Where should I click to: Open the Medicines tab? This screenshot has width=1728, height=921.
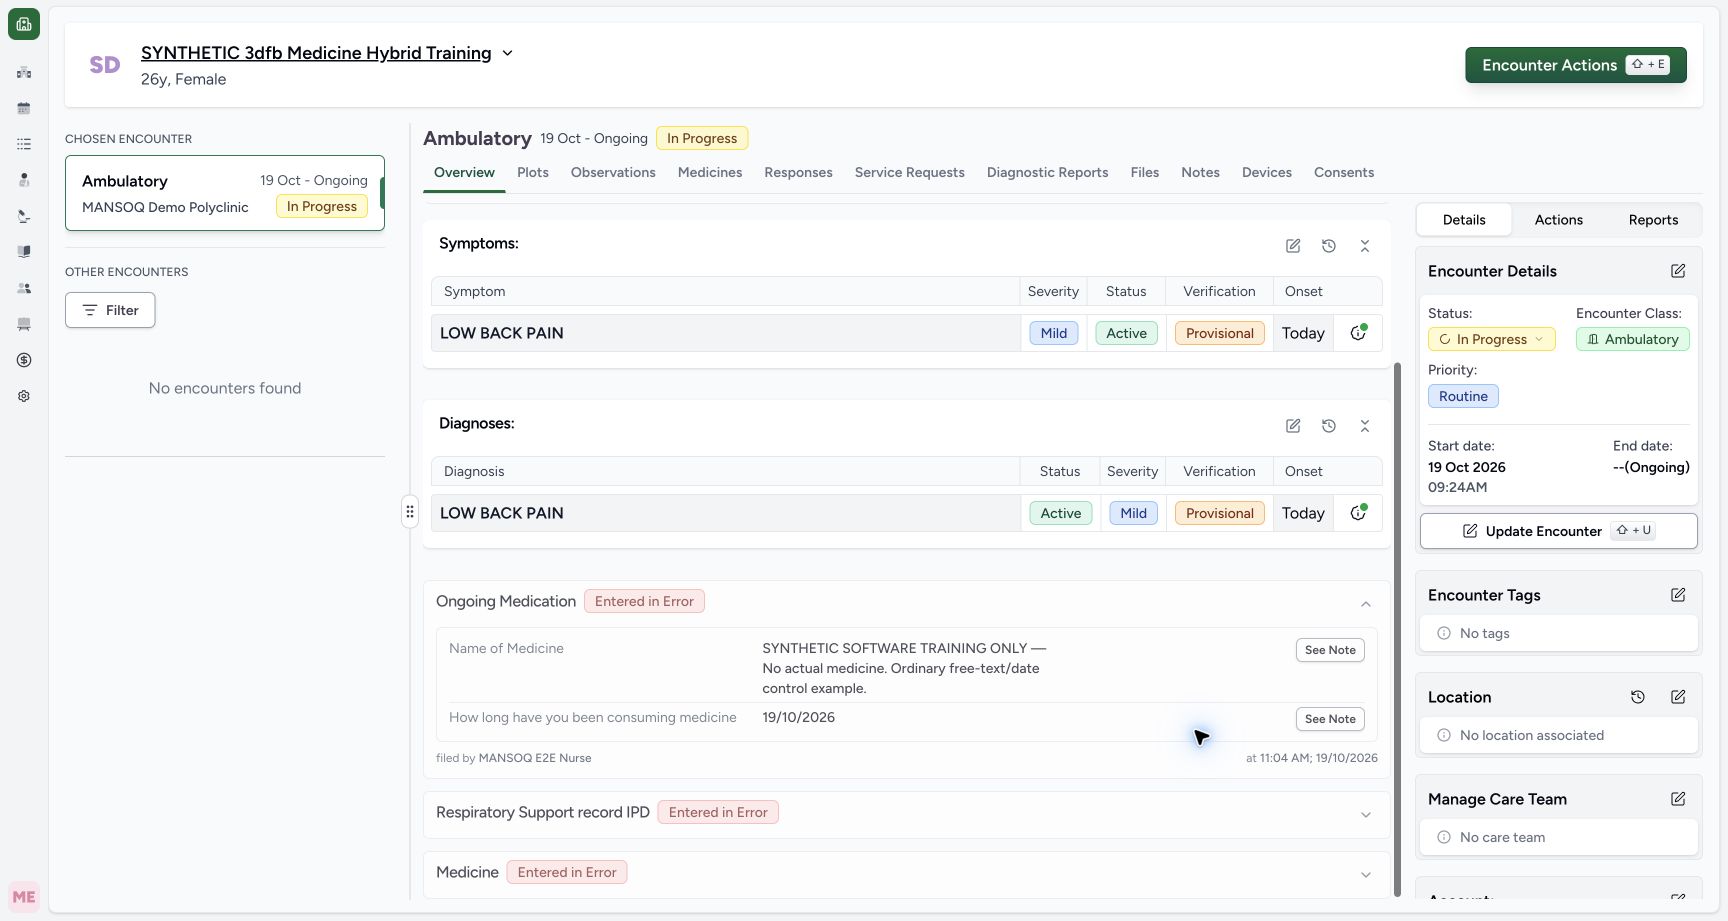click(710, 172)
